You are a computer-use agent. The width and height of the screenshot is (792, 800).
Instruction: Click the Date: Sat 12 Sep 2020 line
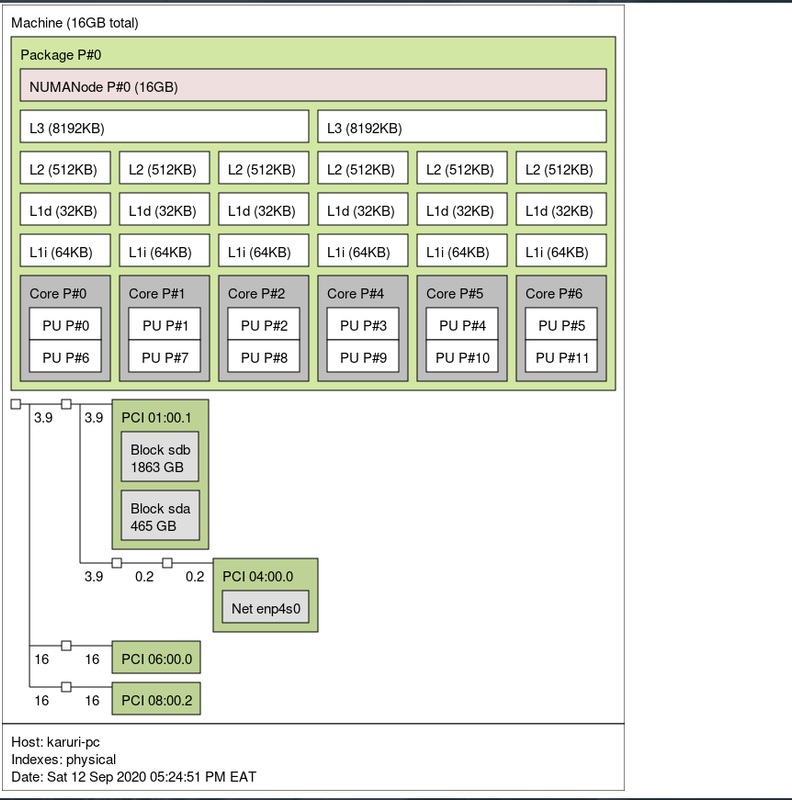click(x=134, y=777)
